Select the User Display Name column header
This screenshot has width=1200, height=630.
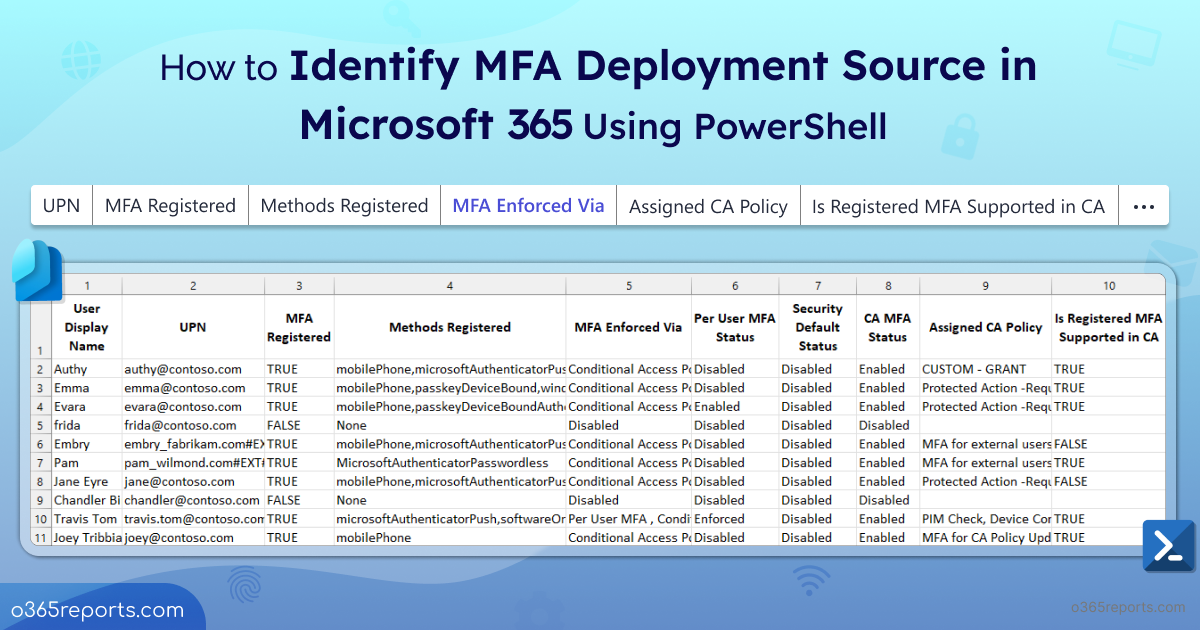tap(87, 327)
